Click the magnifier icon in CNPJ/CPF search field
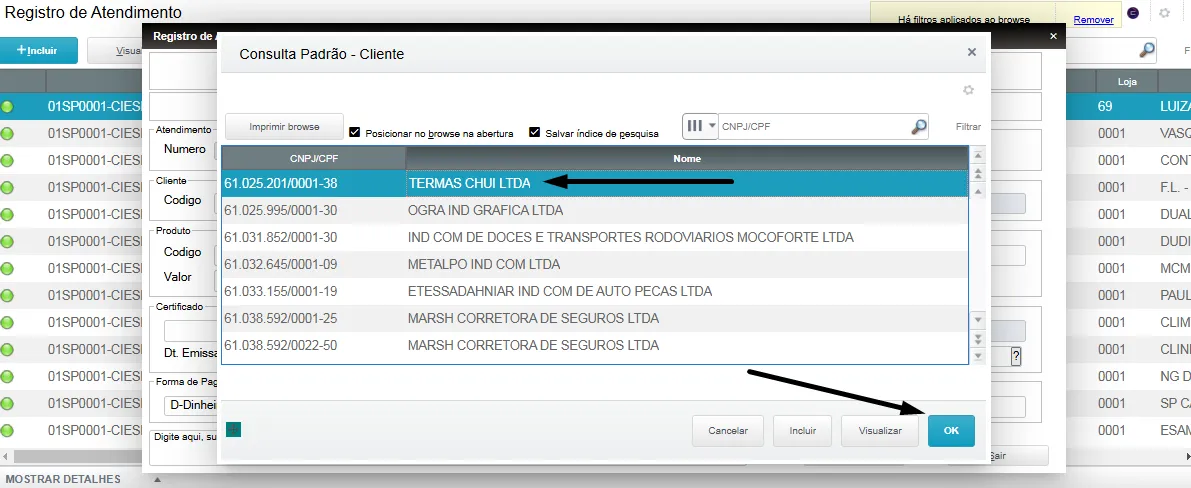The image size is (1191, 488). click(918, 127)
